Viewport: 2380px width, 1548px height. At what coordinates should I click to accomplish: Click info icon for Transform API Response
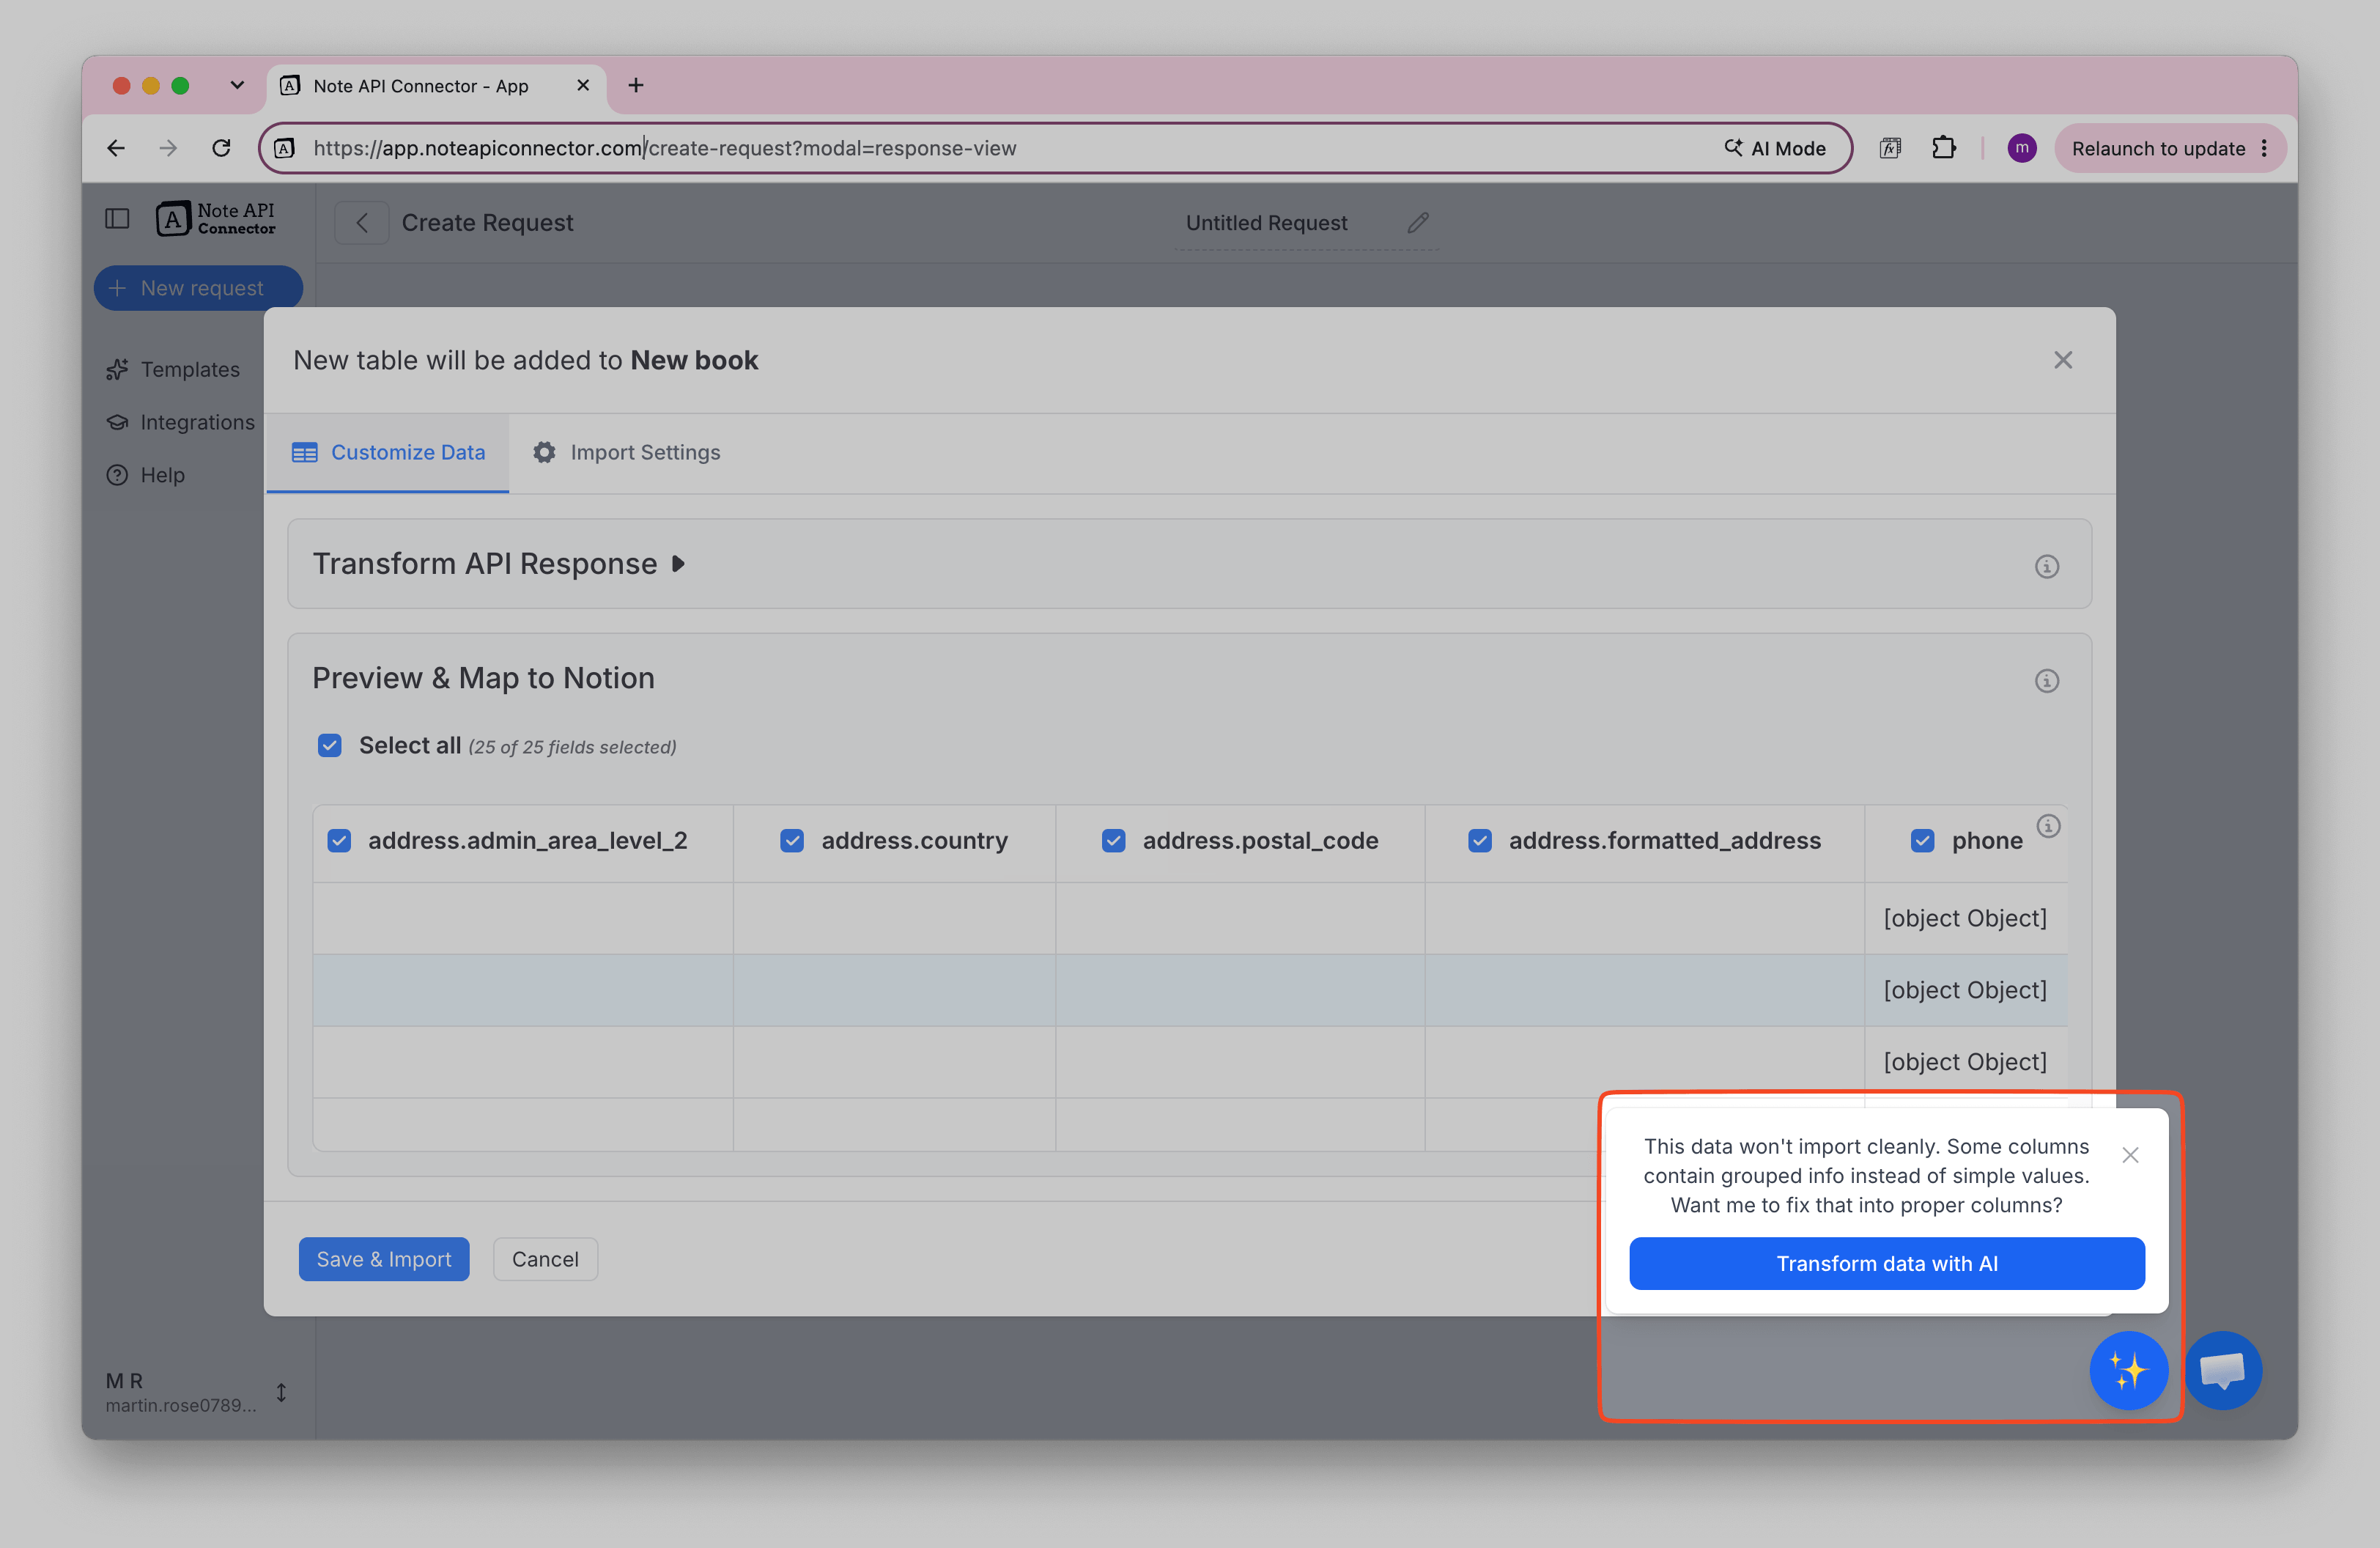pyautogui.click(x=2046, y=566)
